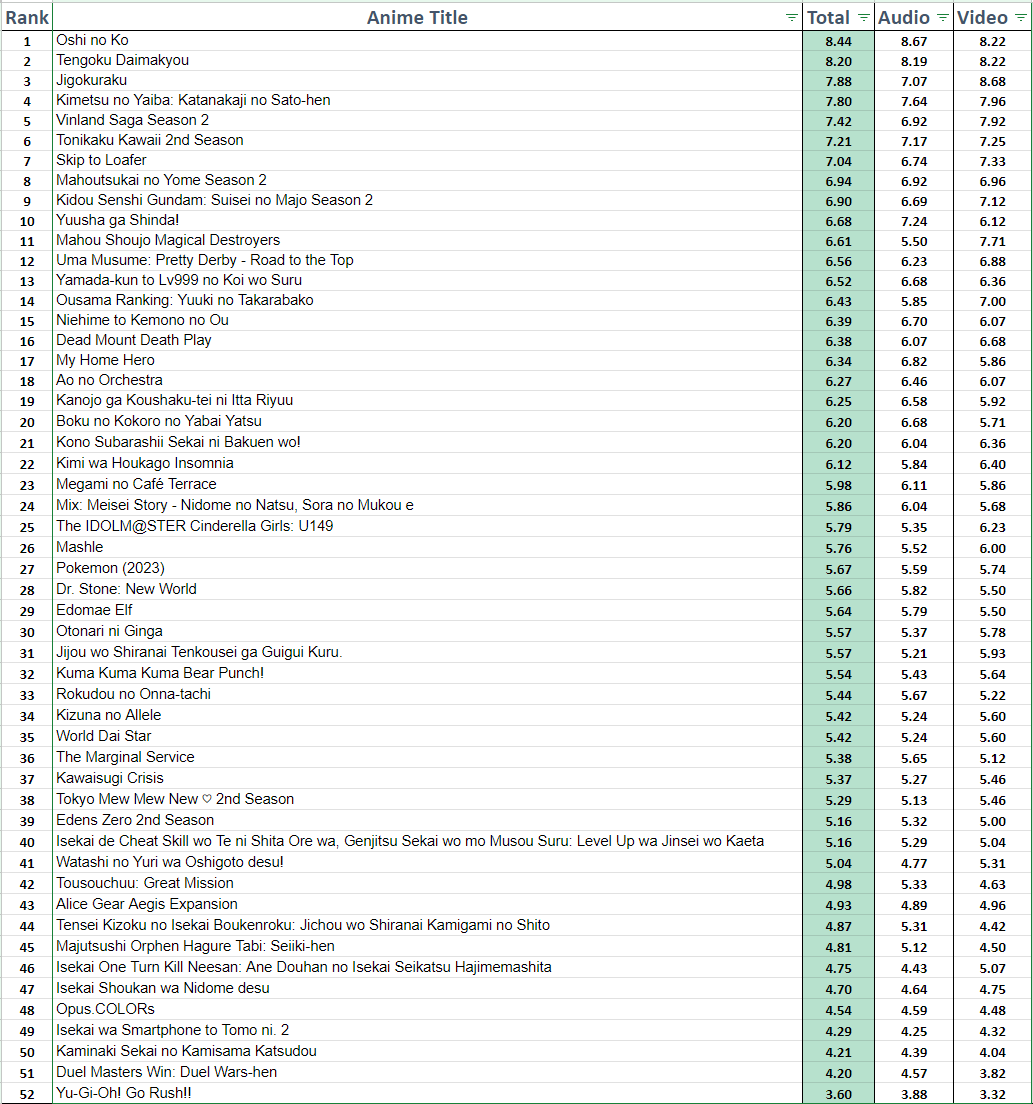Select the Yu-Gi-Oh! Go Rush!! title cell
The width and height of the screenshot is (1033, 1104).
124,1093
